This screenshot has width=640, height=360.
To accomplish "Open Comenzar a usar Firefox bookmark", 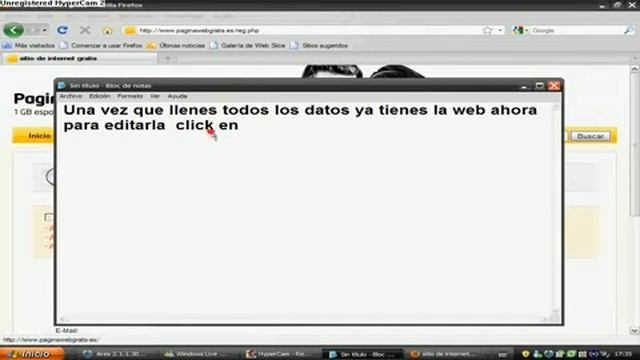I will (x=101, y=45).
